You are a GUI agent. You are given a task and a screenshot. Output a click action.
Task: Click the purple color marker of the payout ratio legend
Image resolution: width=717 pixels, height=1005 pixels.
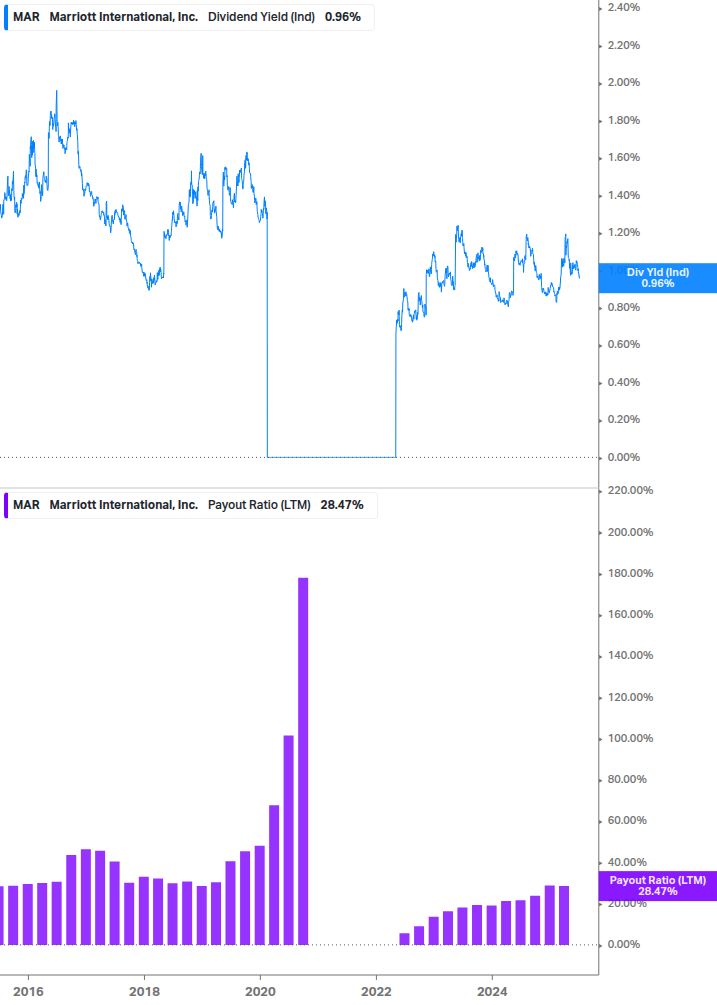pos(6,505)
